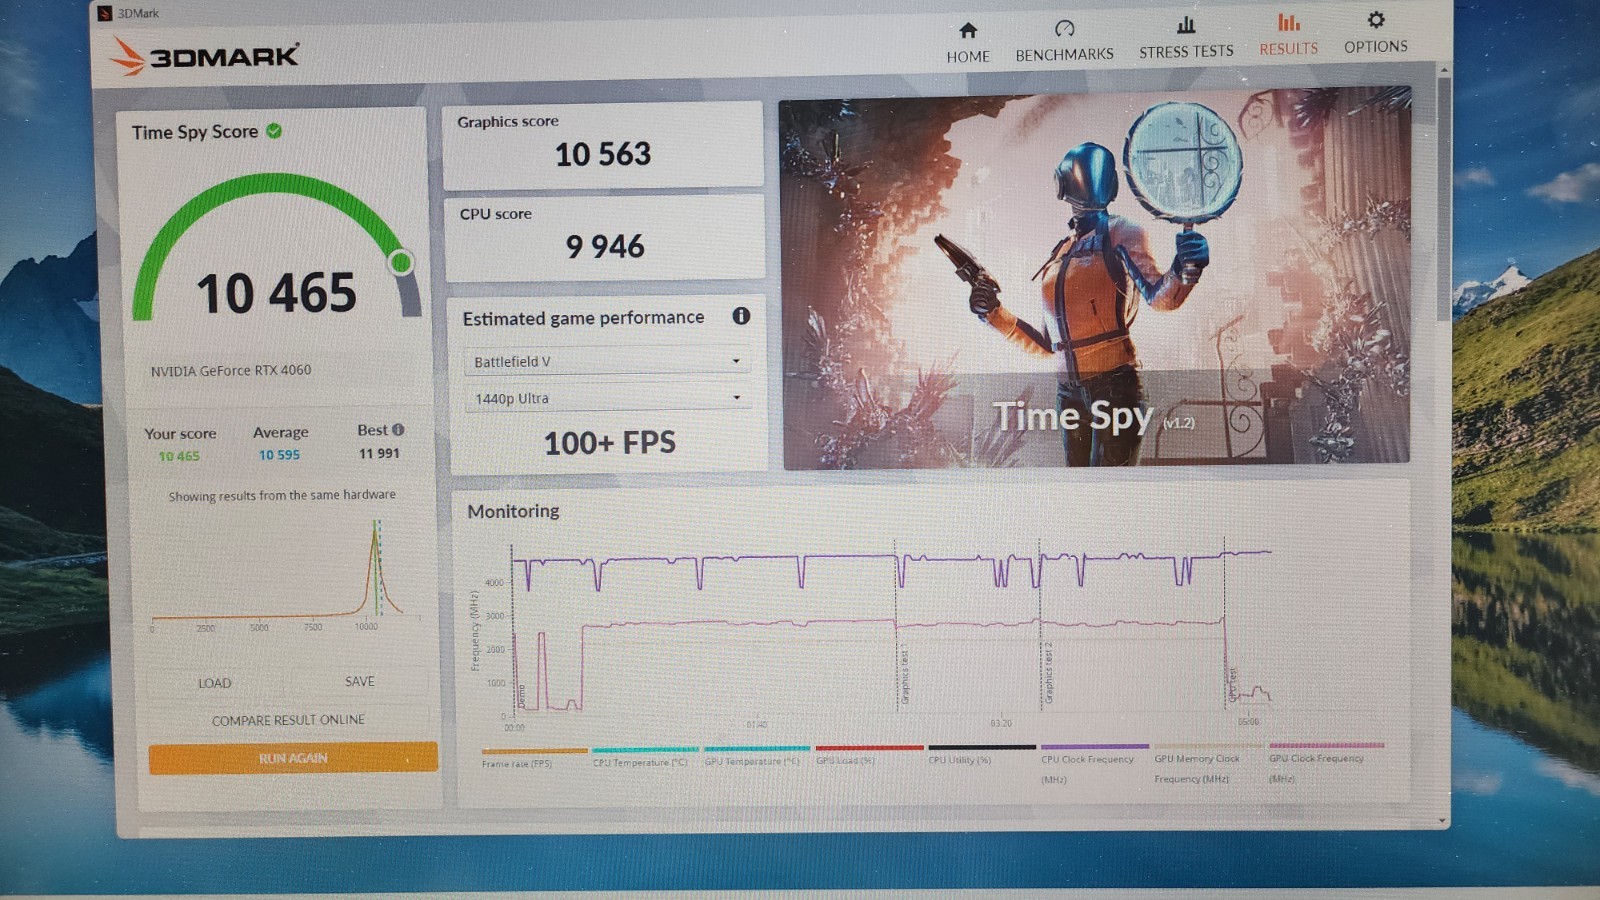Click the Monitoring heading

(x=513, y=511)
